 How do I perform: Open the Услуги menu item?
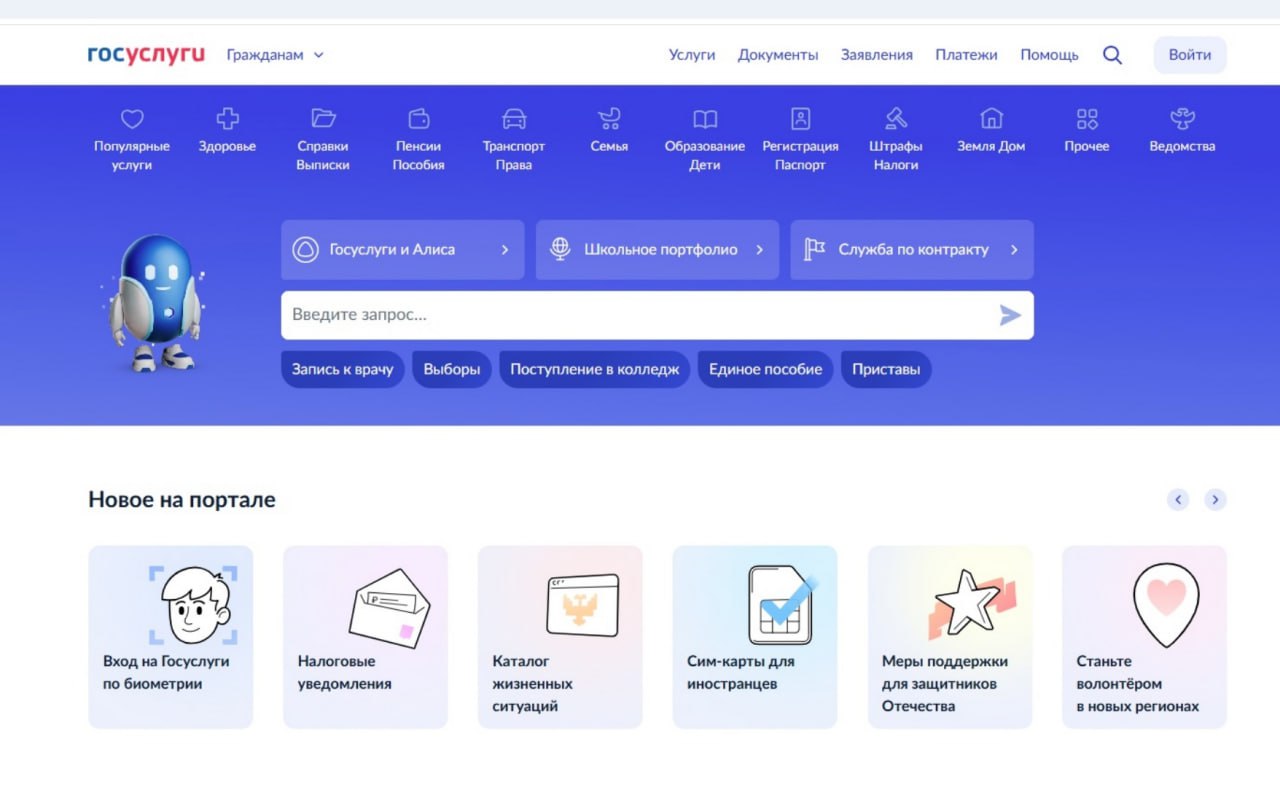pos(692,55)
